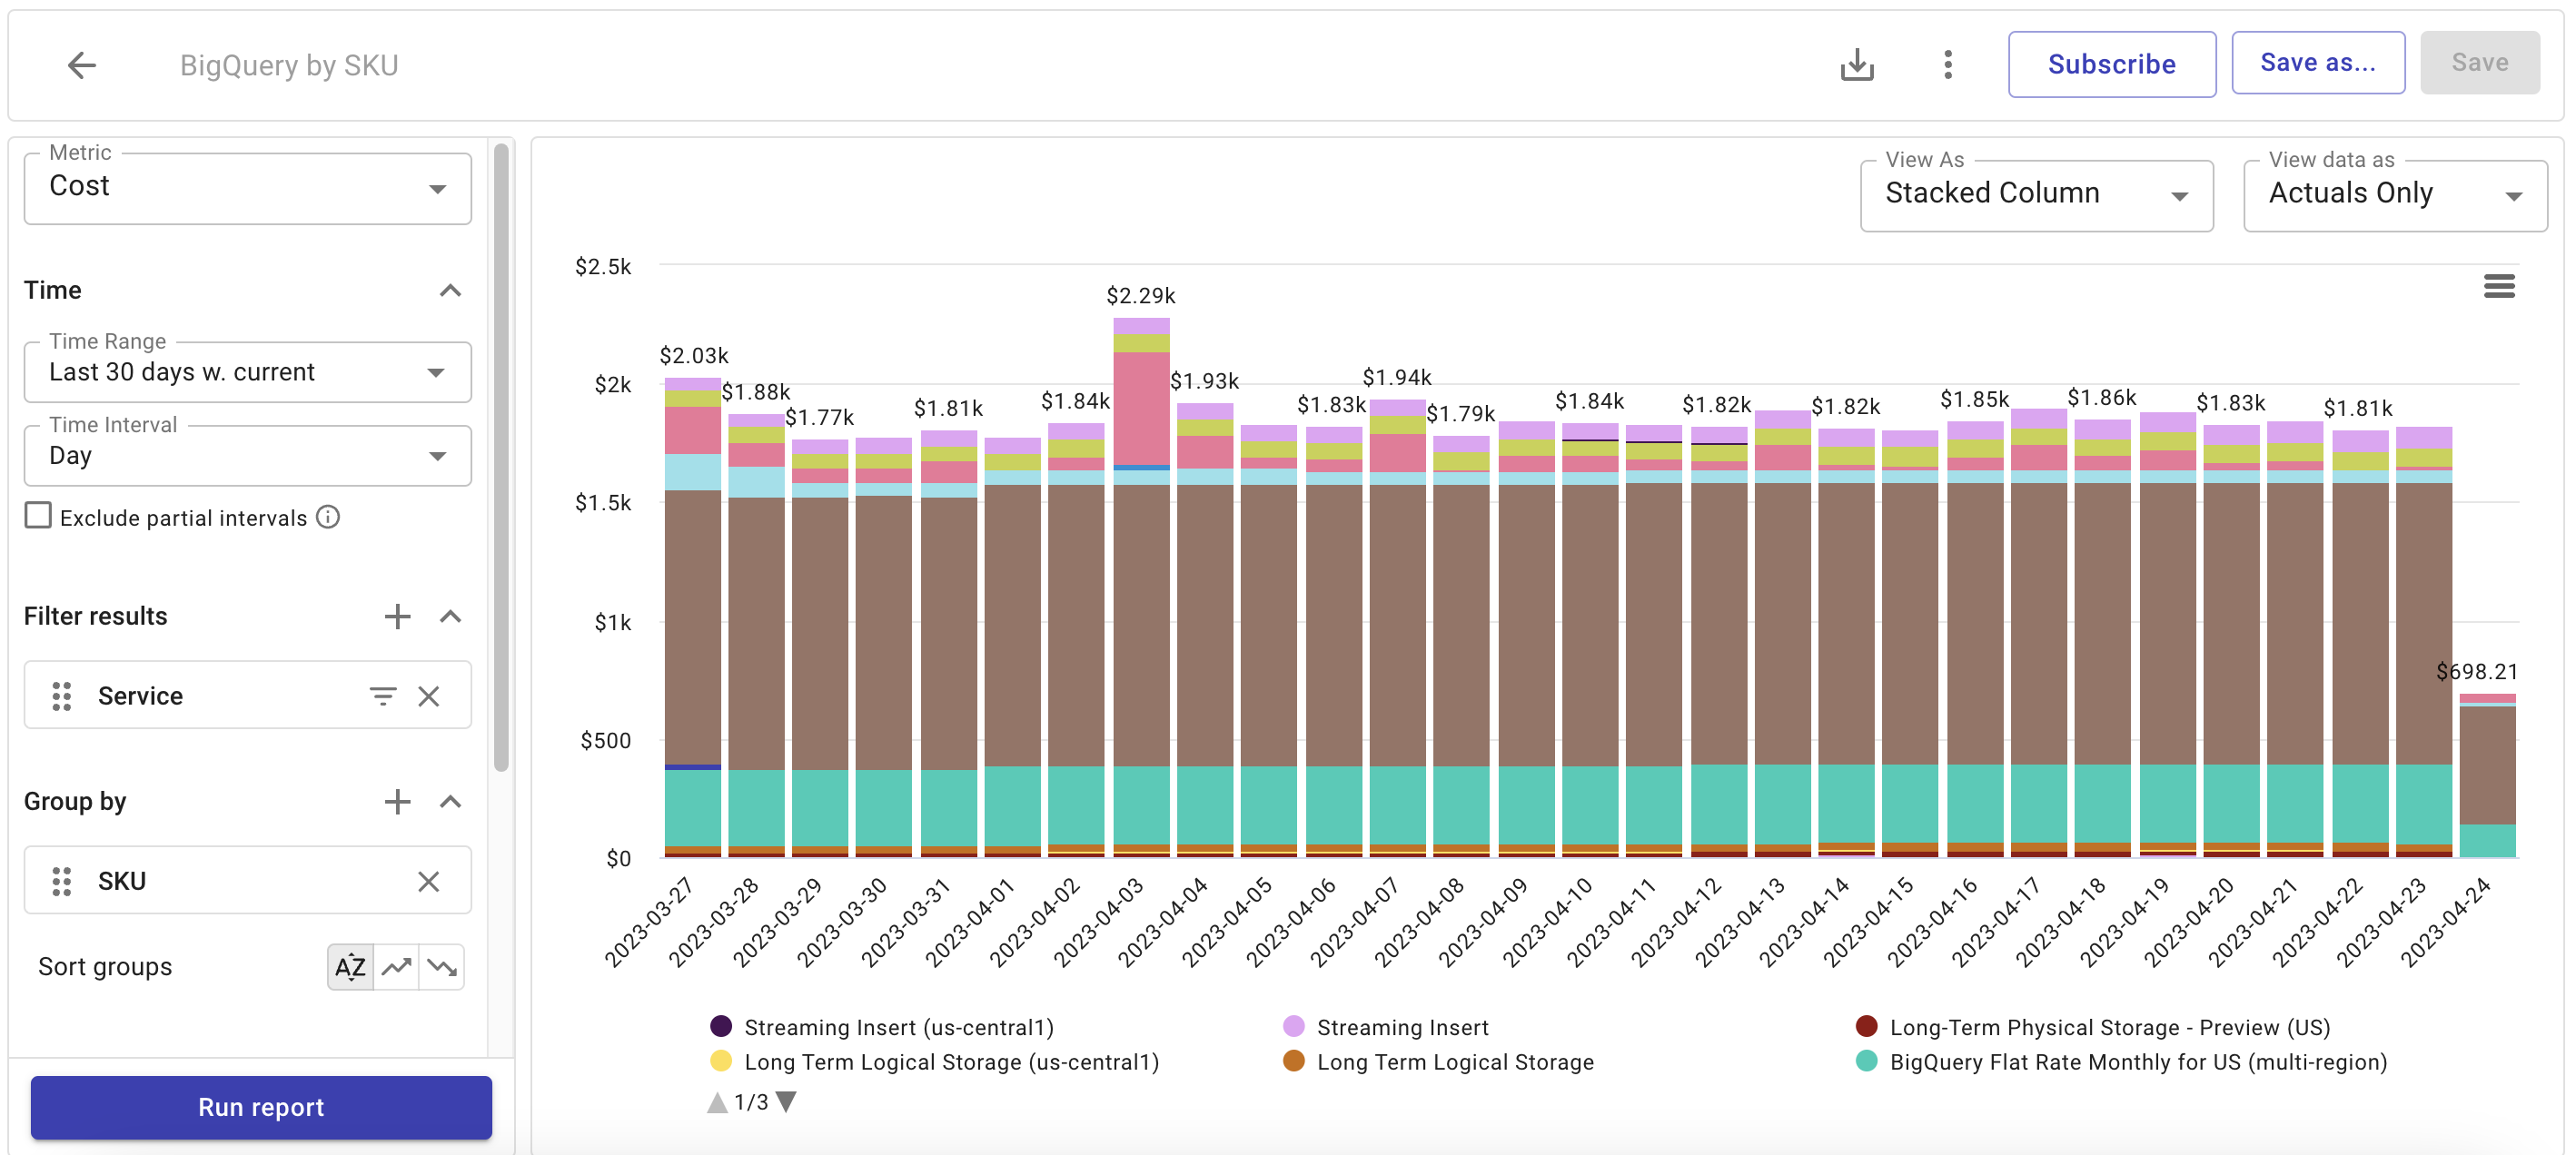The image size is (2576, 1155).
Task: Select the Streaming Insert legend swatch
Action: click(1294, 1026)
